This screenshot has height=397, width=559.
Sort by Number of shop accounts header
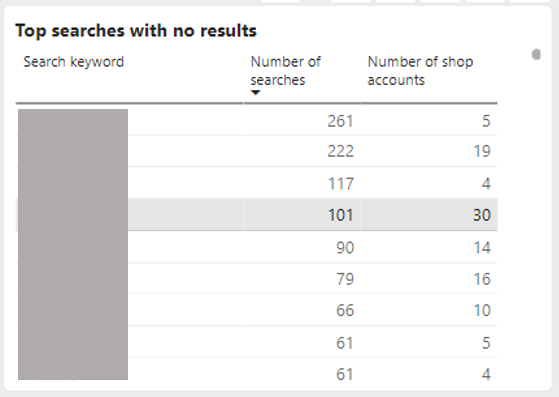click(420, 71)
